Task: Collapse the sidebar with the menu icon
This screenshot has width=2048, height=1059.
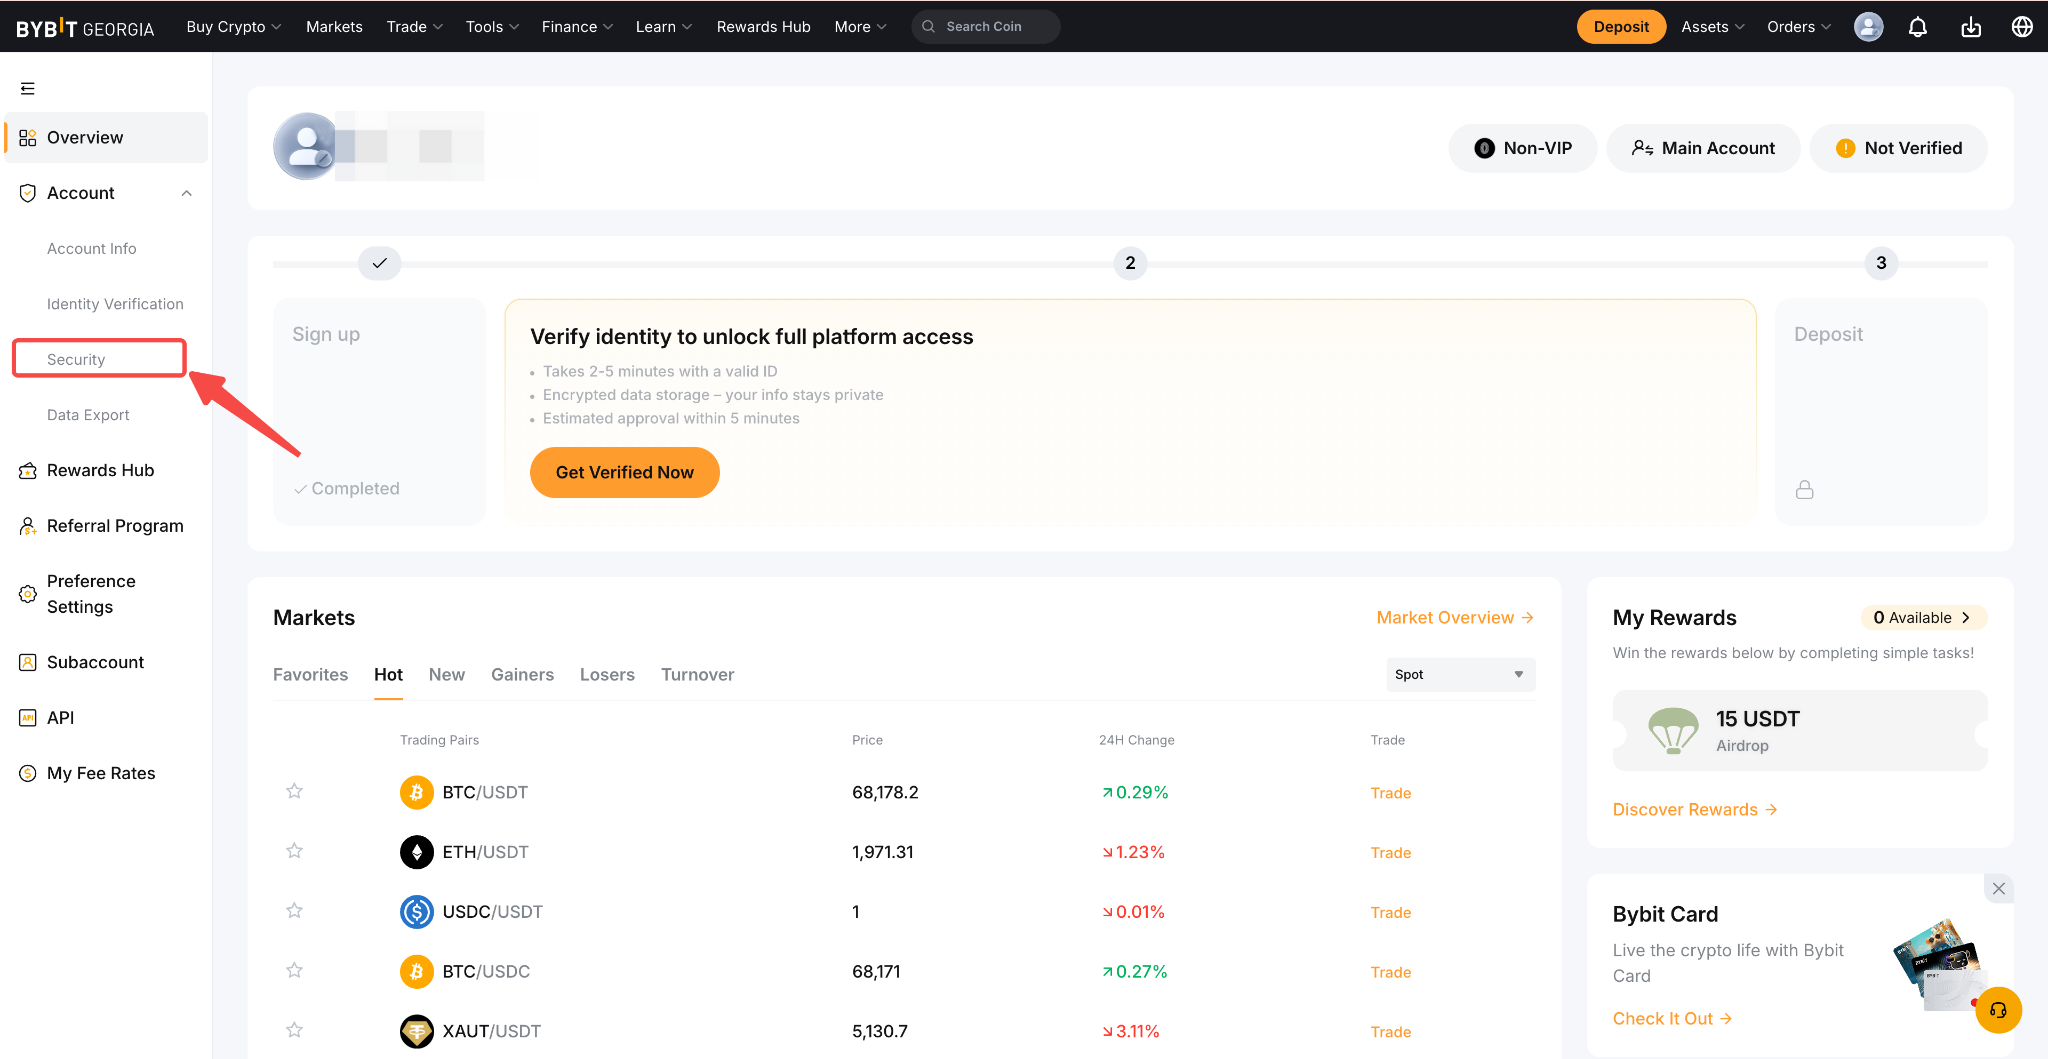Action: click(x=28, y=88)
